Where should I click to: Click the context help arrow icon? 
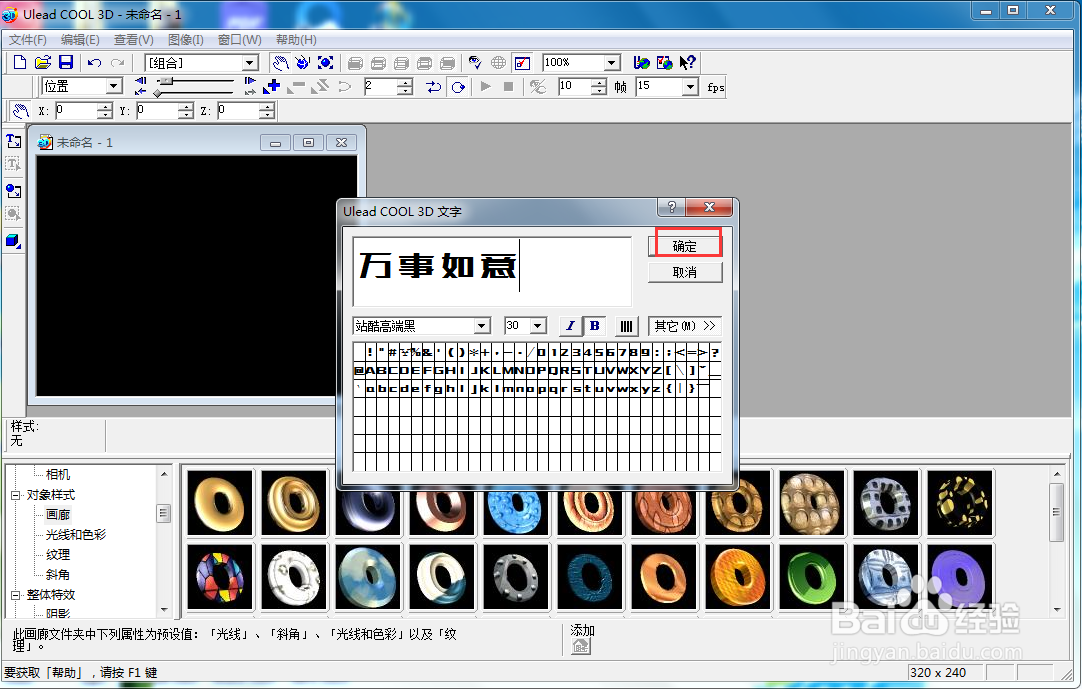[x=687, y=63]
